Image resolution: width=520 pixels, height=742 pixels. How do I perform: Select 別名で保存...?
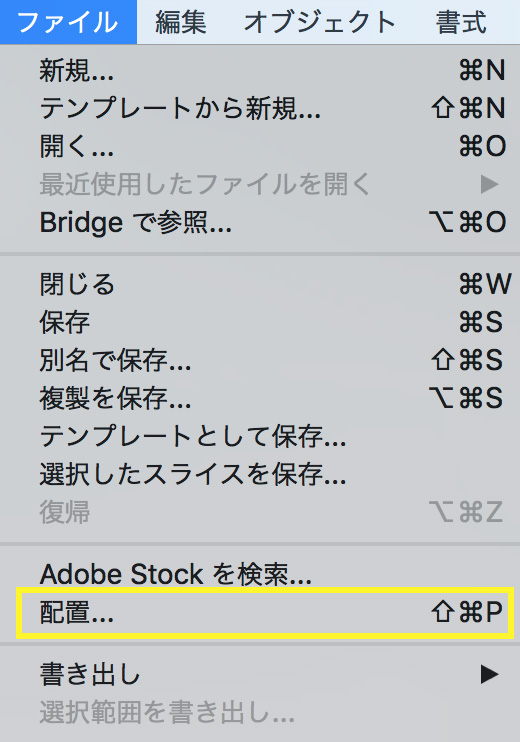260,360
